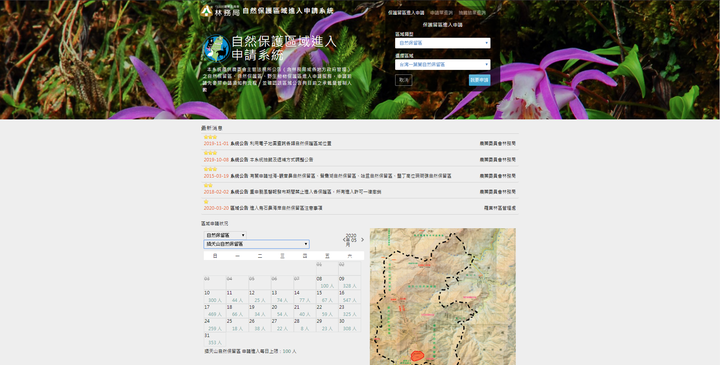Select calendar day 20 with 54 人
The height and width of the screenshot is (365, 720).
tap(282, 311)
